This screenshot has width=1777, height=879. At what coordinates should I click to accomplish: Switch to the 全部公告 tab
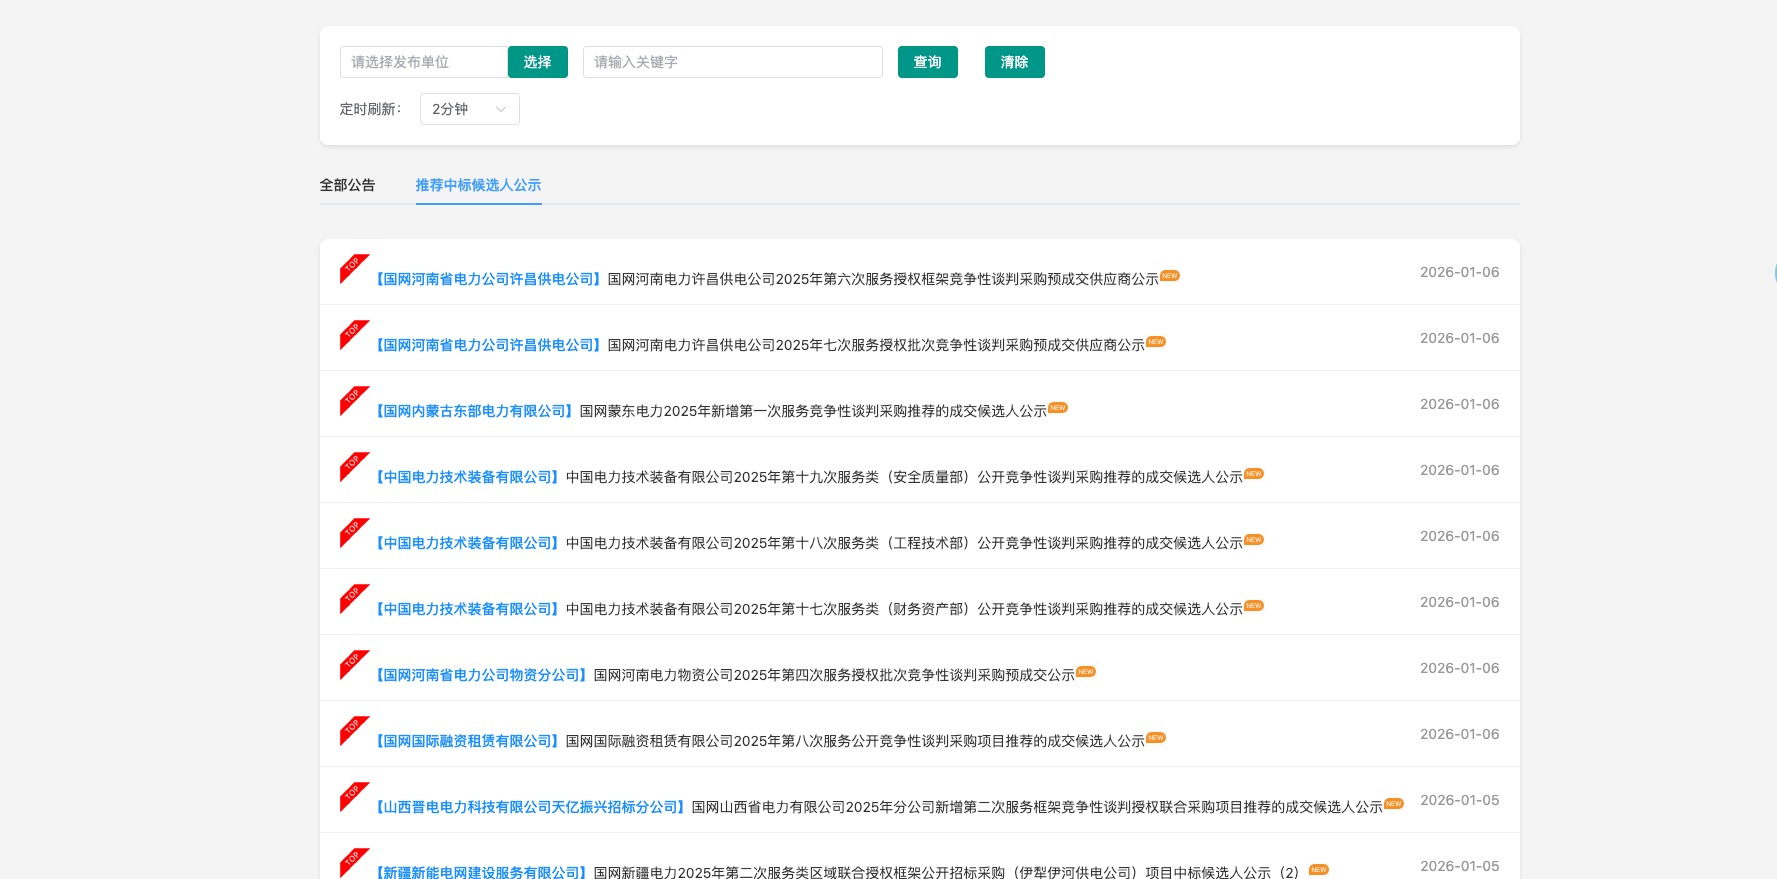coord(347,185)
